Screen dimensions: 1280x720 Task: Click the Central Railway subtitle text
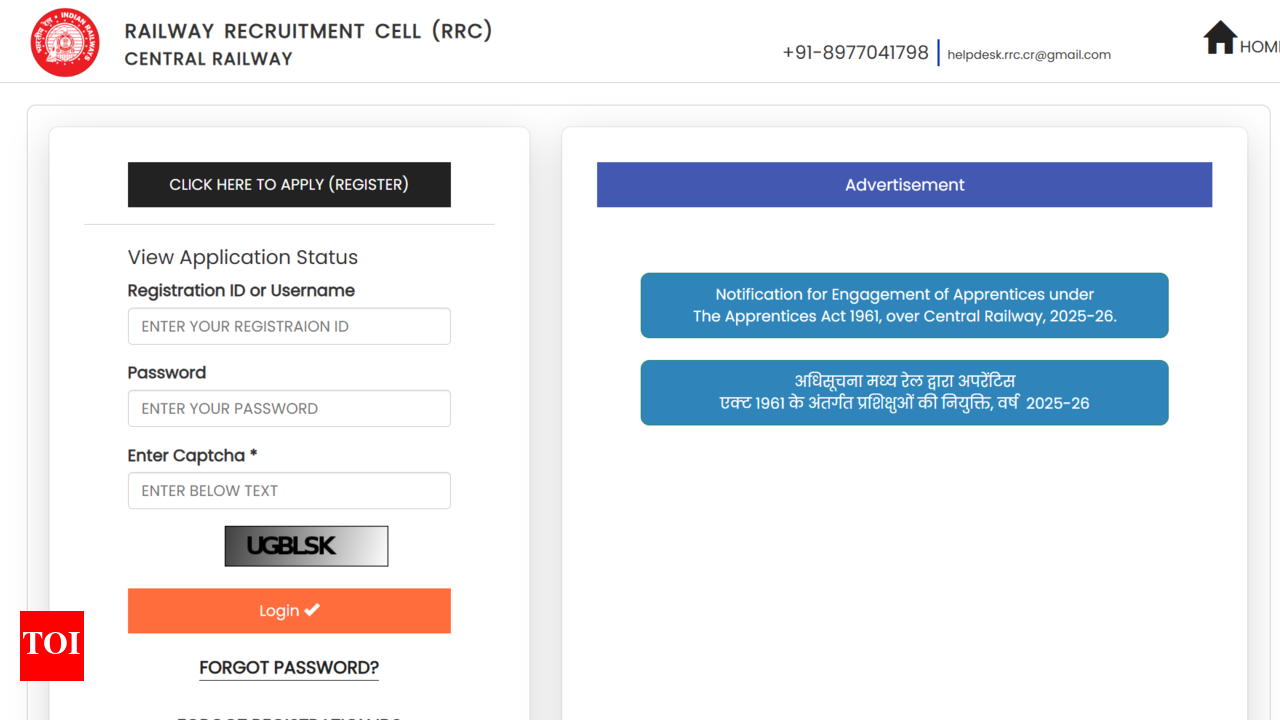(208, 59)
